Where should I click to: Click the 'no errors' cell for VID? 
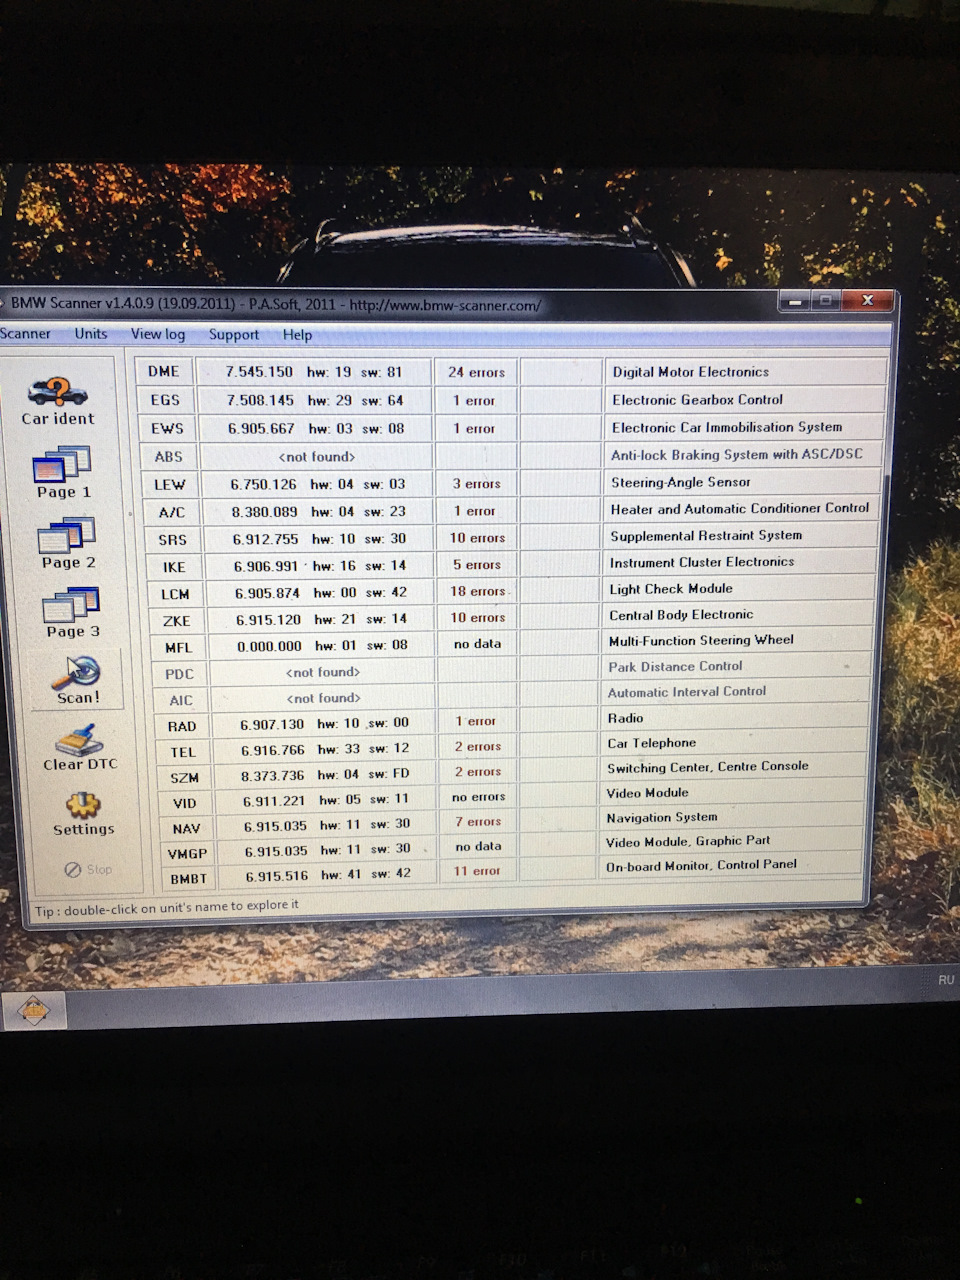point(478,797)
